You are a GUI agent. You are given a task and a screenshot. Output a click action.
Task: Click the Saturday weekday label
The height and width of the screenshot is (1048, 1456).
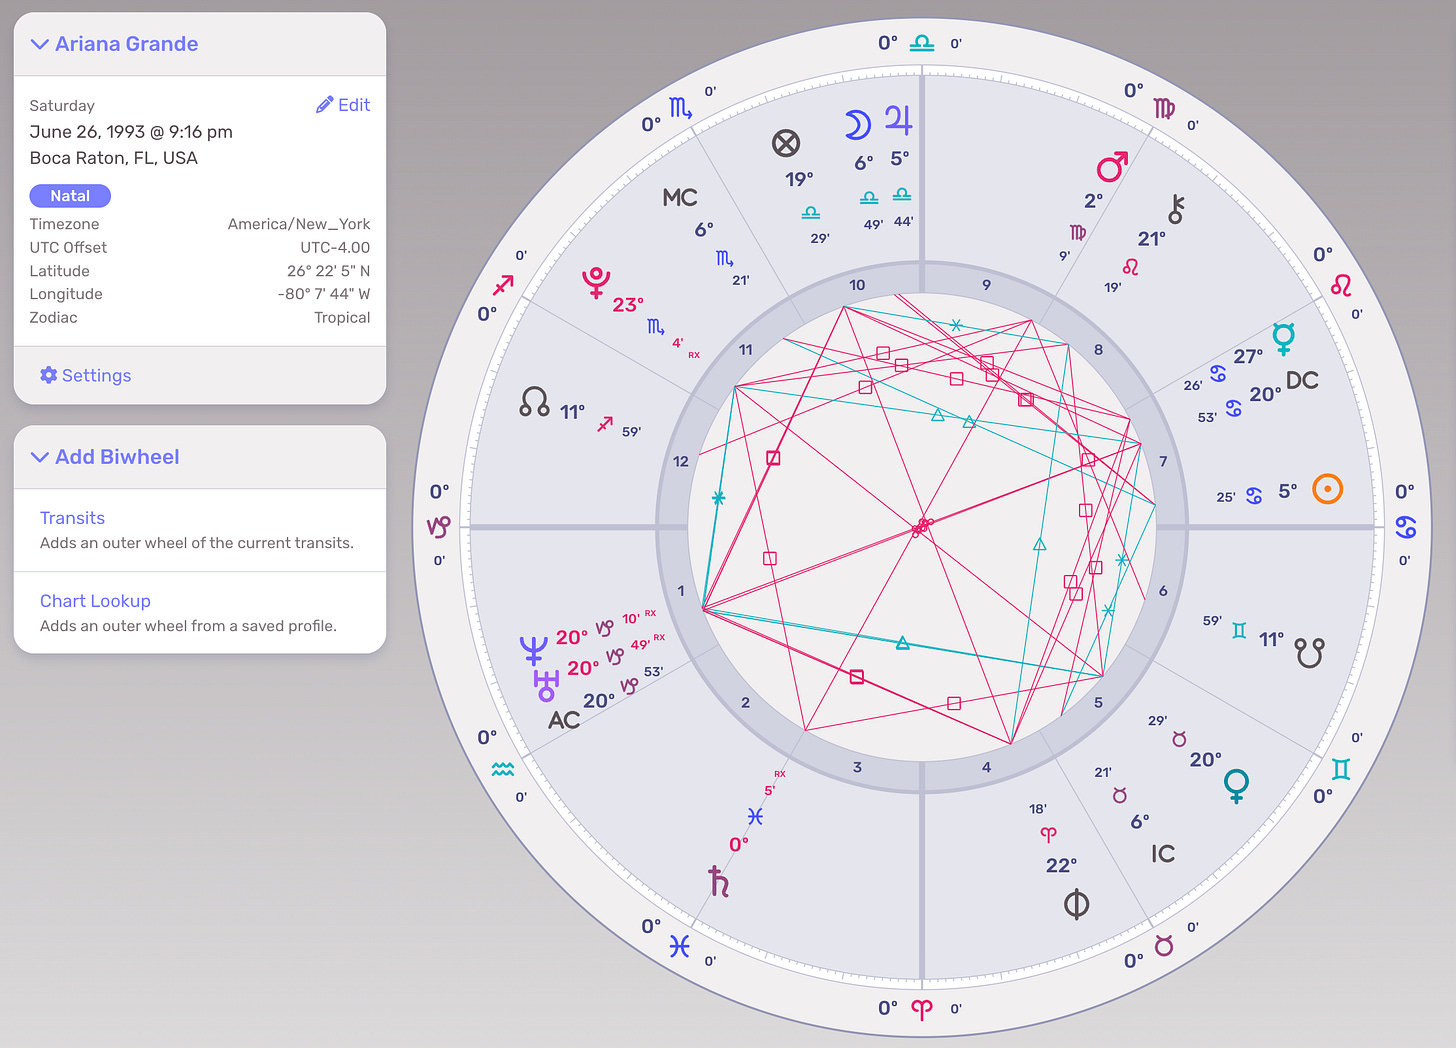coord(62,106)
